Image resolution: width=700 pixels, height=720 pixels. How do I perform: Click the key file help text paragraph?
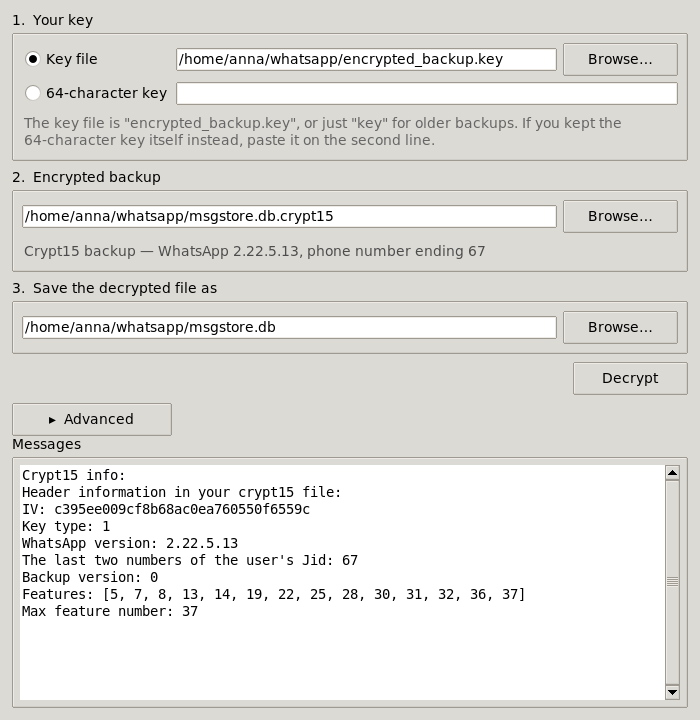[x=322, y=131]
